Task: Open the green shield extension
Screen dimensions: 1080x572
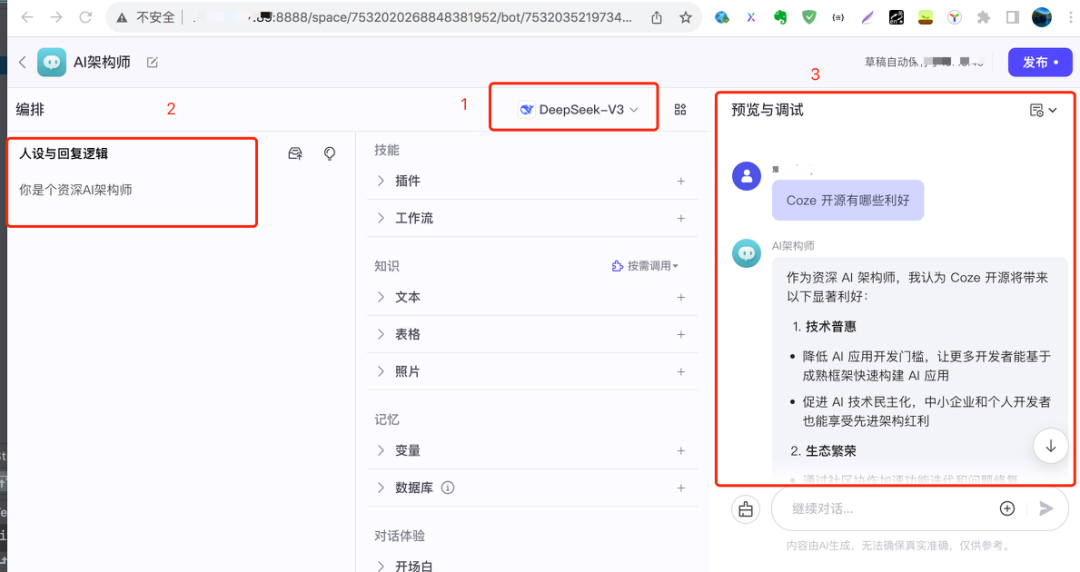Action: pyautogui.click(x=809, y=17)
